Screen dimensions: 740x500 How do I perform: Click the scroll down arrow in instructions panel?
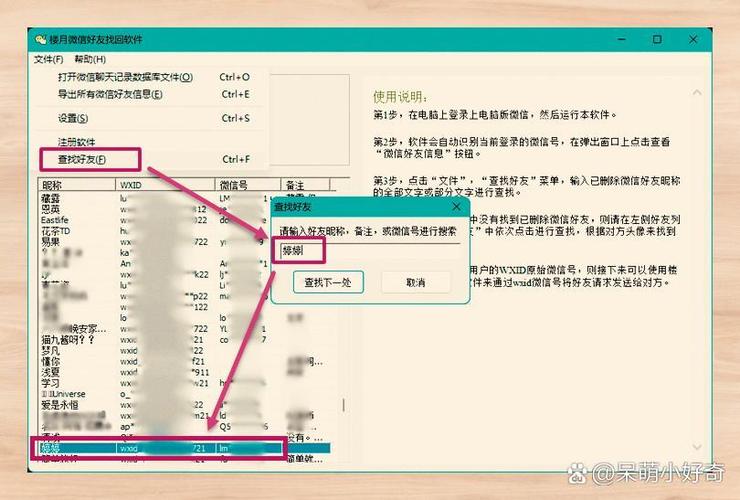click(697, 447)
